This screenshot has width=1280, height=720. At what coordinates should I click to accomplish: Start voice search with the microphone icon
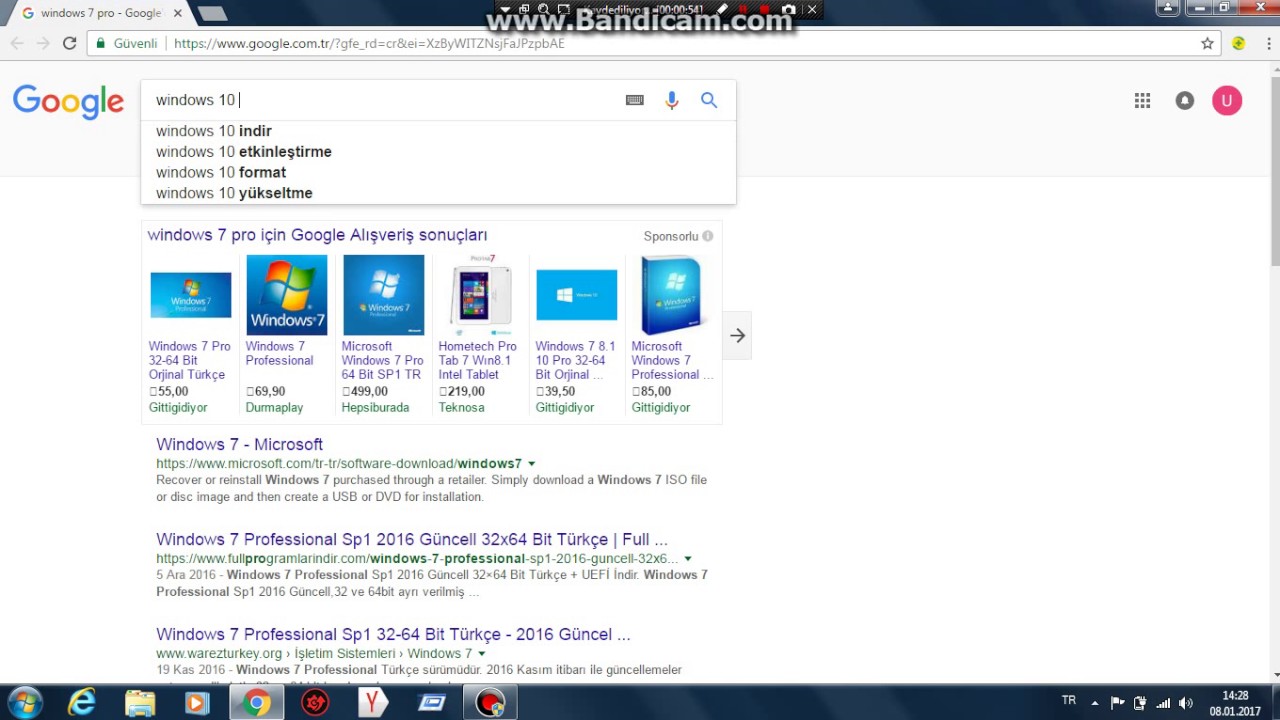pos(672,100)
